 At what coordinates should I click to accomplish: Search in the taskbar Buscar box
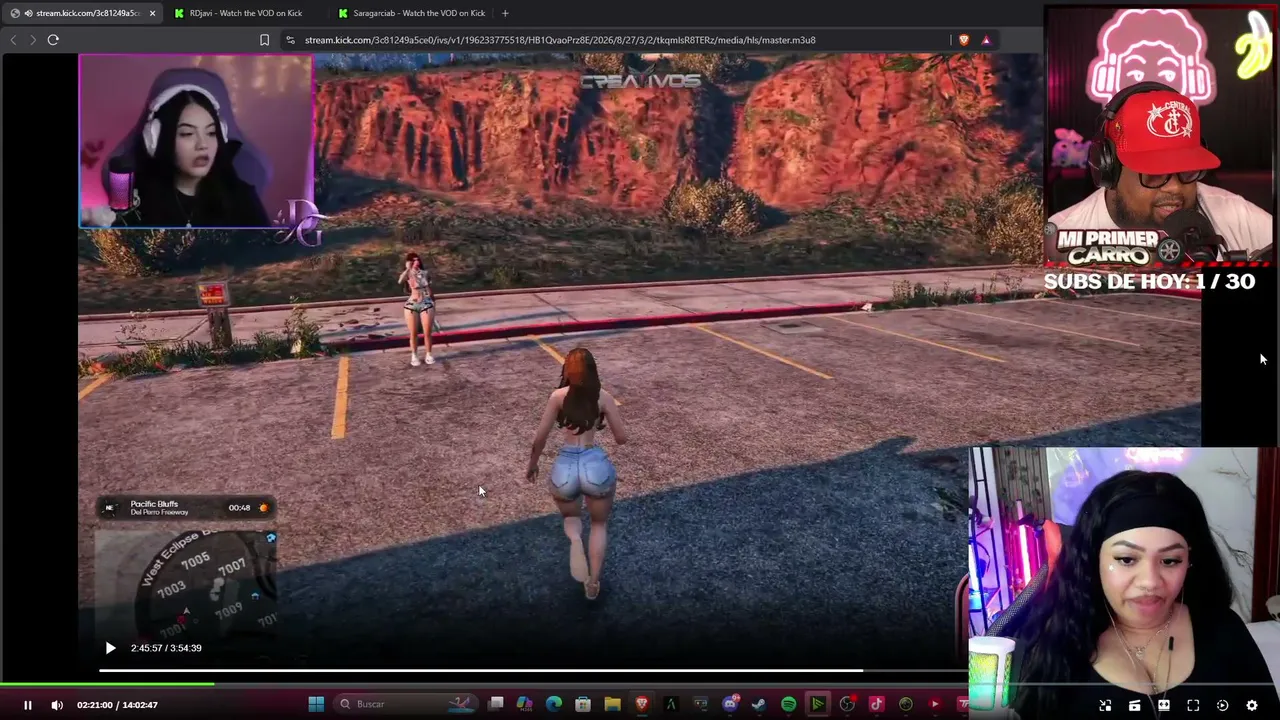coord(404,704)
